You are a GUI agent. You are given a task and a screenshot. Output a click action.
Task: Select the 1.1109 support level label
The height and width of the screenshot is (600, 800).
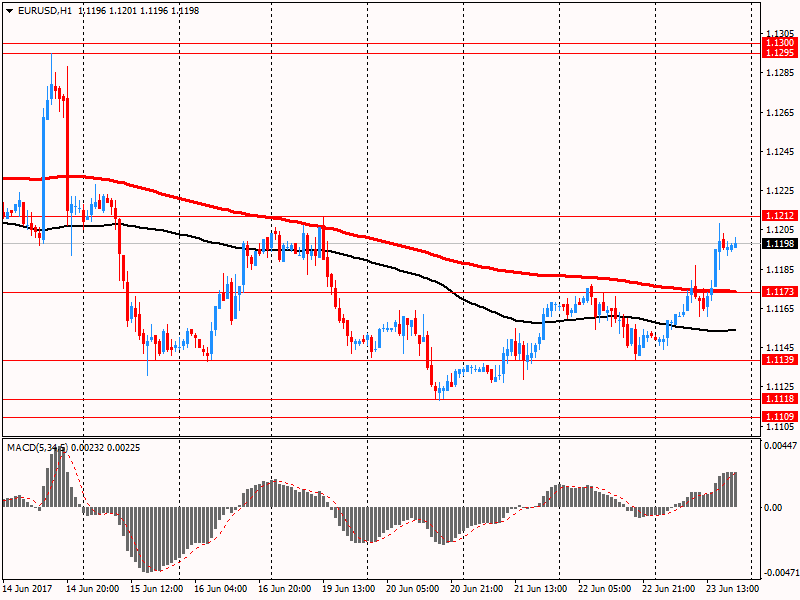pyautogui.click(x=780, y=417)
